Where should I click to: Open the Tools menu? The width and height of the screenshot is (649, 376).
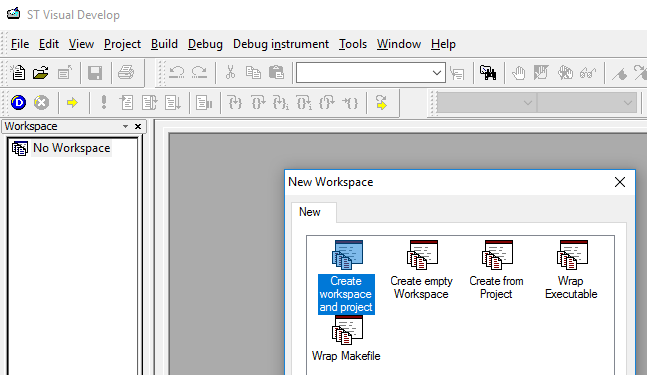pyautogui.click(x=353, y=44)
